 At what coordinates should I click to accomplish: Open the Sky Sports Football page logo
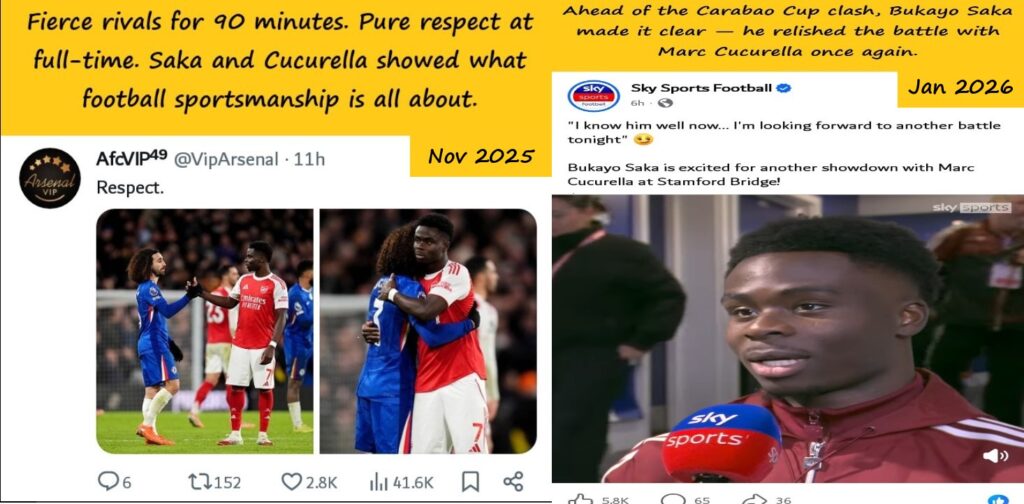594,95
